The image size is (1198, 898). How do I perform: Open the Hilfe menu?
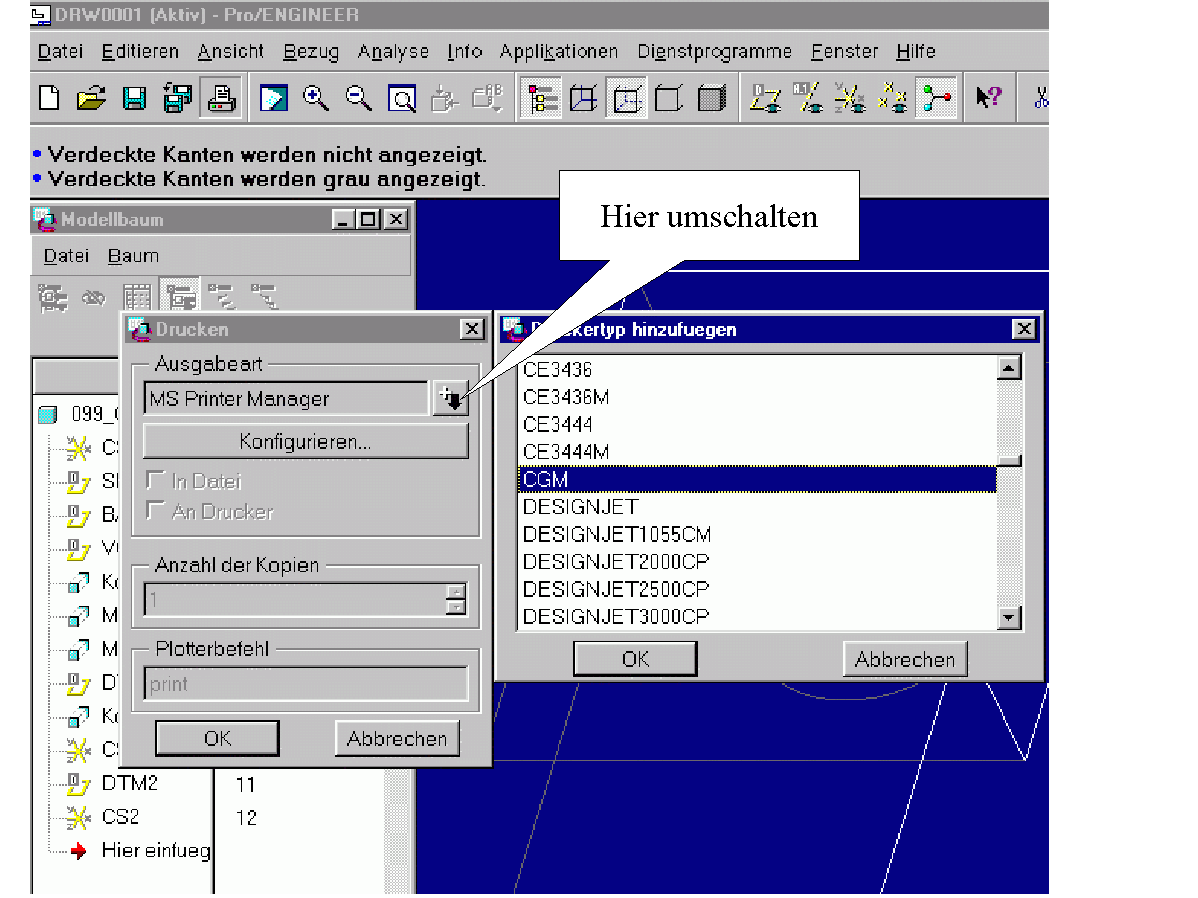pyautogui.click(x=915, y=51)
